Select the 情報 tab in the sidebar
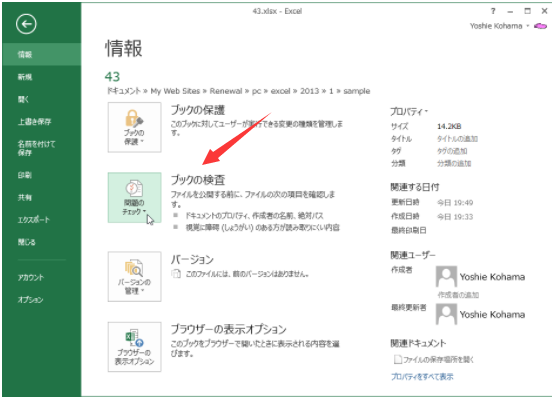552x399 pixels. (42, 54)
